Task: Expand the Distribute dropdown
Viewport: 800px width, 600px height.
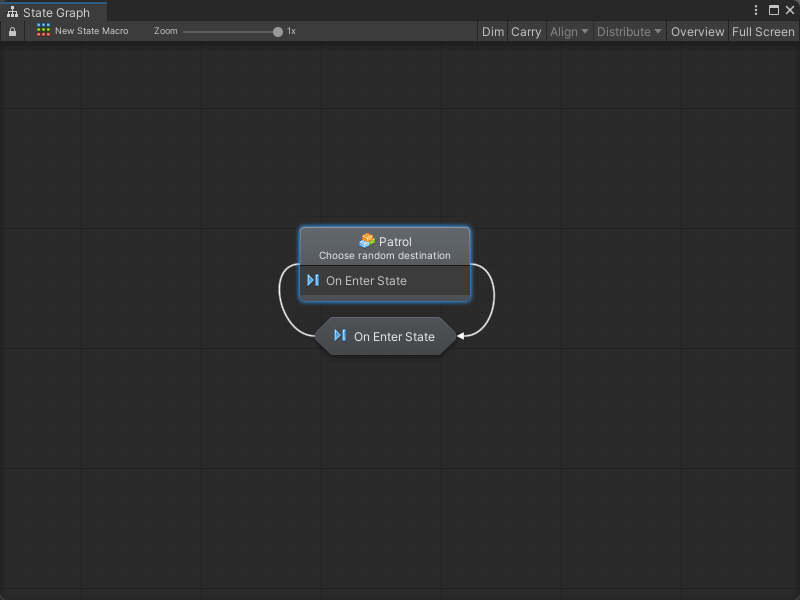Action: tap(629, 32)
